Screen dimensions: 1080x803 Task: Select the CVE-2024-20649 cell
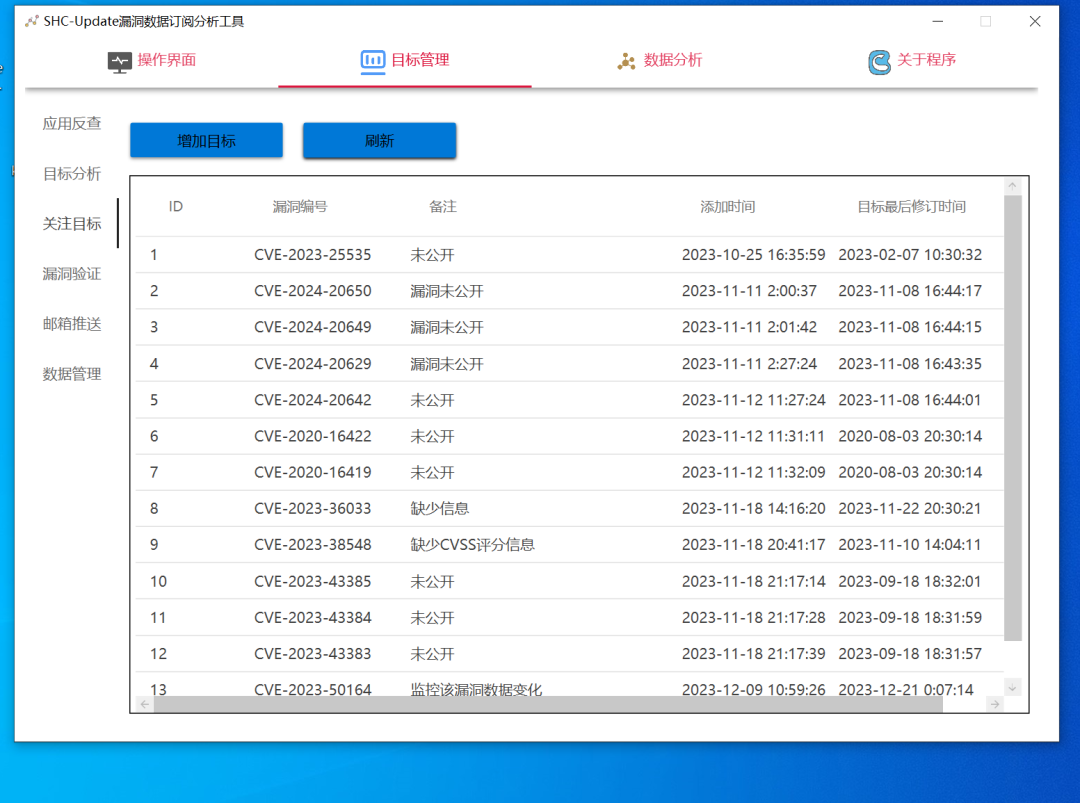(x=313, y=327)
